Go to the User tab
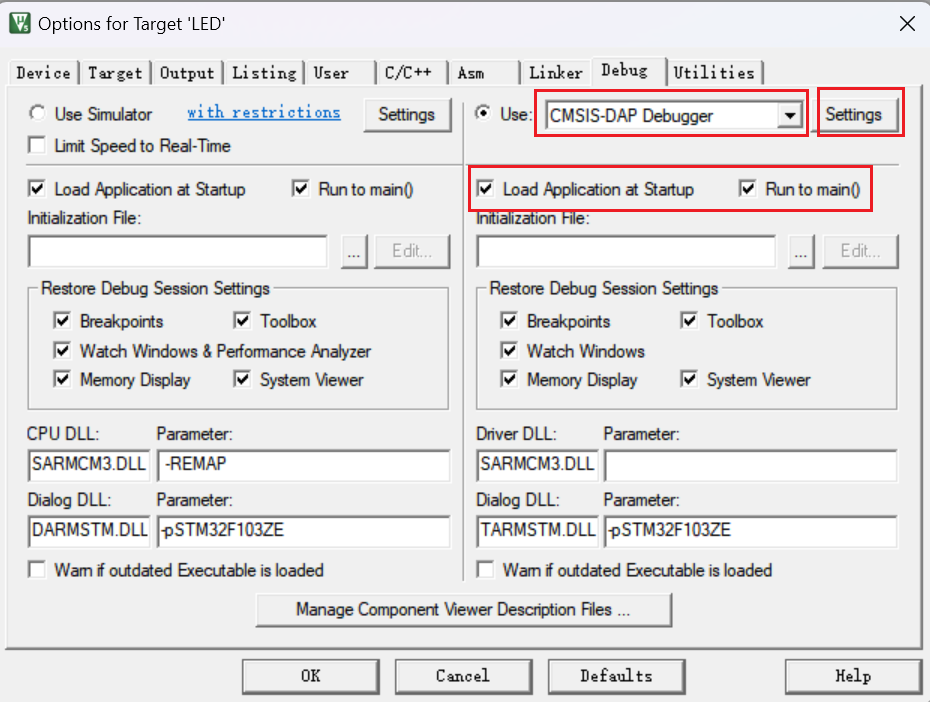The height and width of the screenshot is (702, 930). point(340,73)
